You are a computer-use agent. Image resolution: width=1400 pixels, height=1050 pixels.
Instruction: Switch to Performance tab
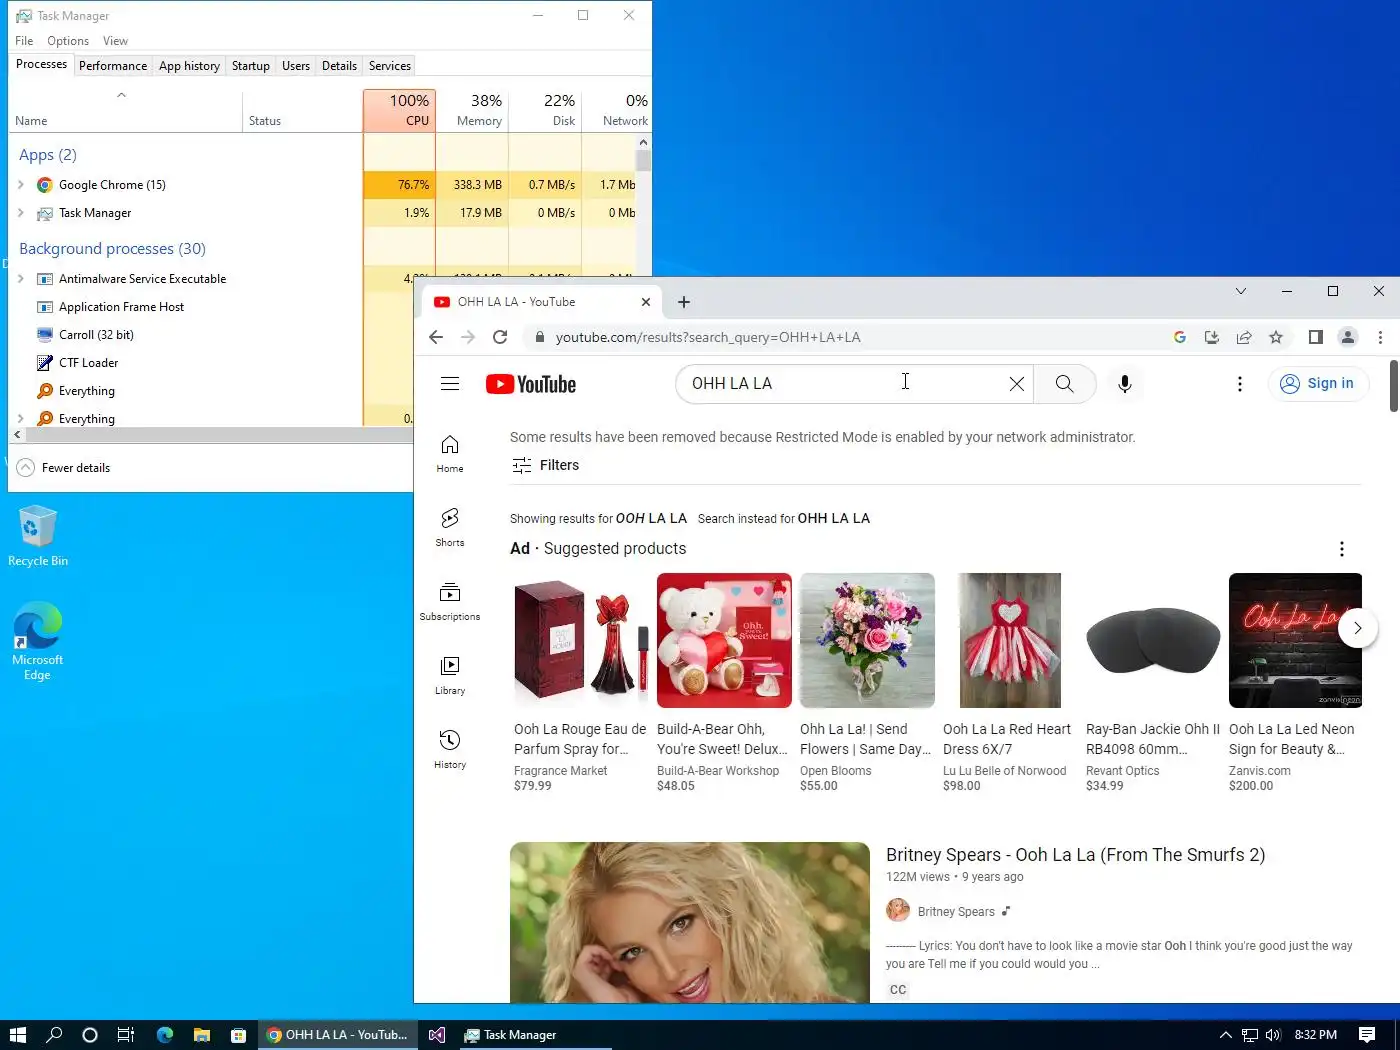point(113,66)
